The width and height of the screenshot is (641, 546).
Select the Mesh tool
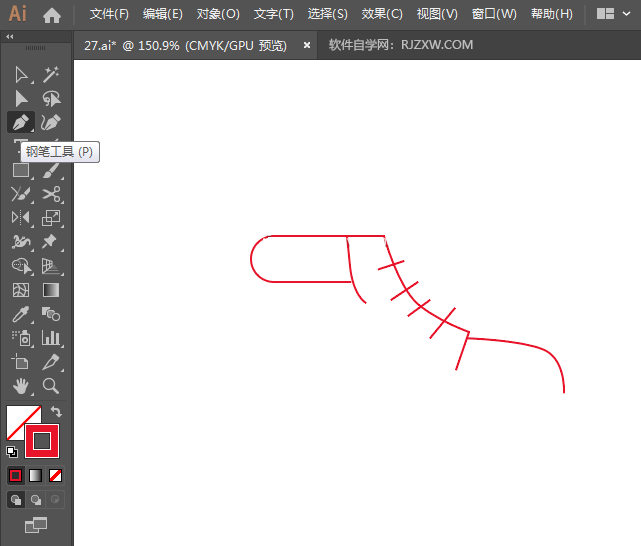coord(21,290)
